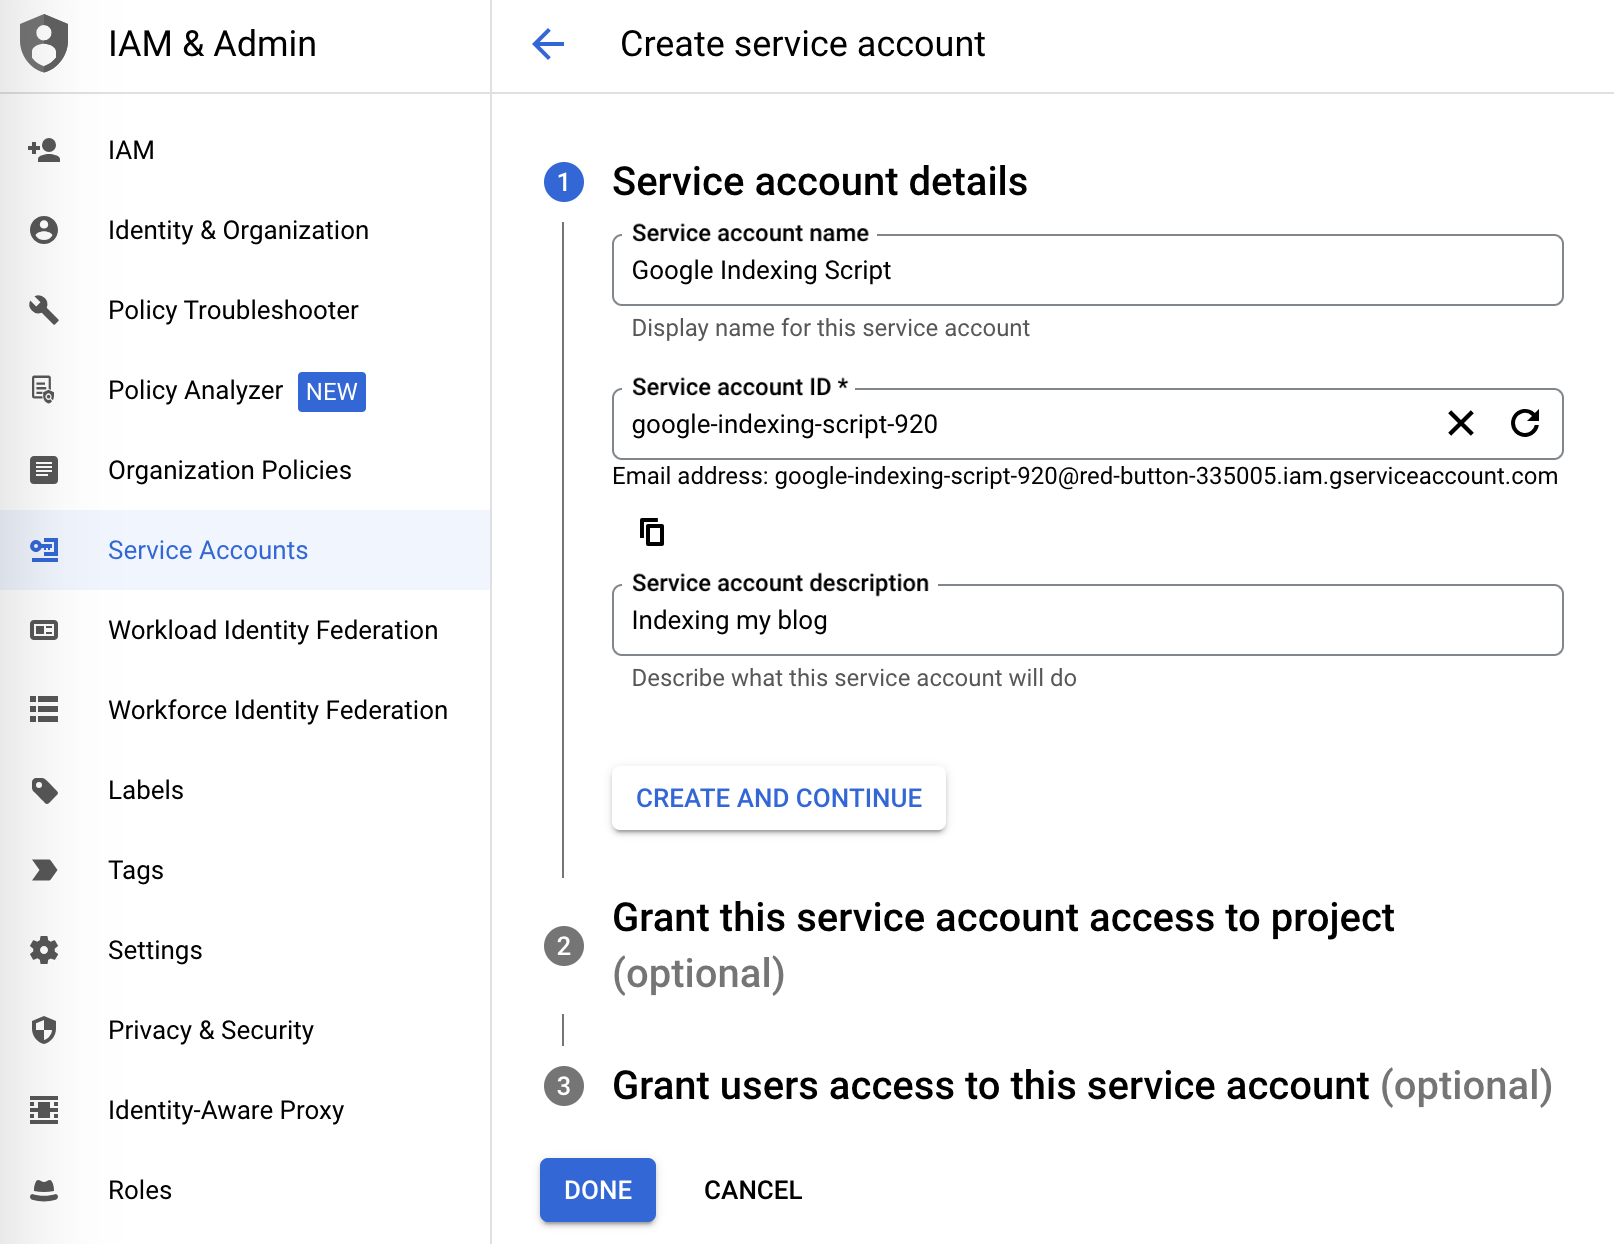Click 'Display name for this service account' hint

(x=830, y=328)
